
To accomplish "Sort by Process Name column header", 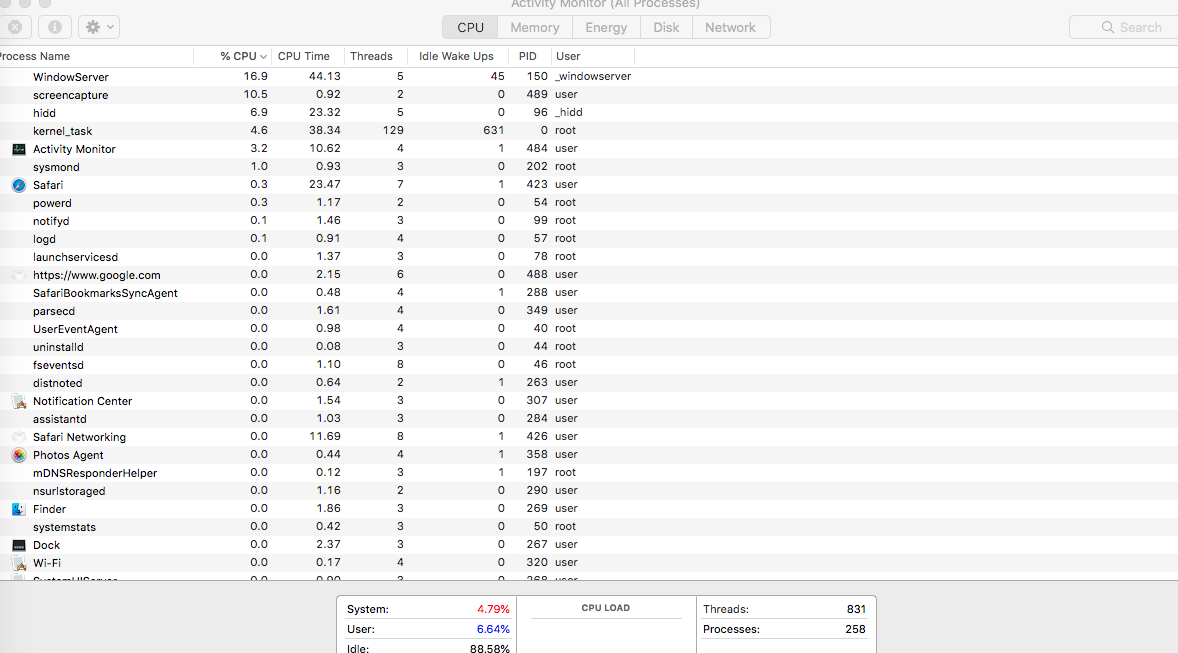I will (96, 56).
